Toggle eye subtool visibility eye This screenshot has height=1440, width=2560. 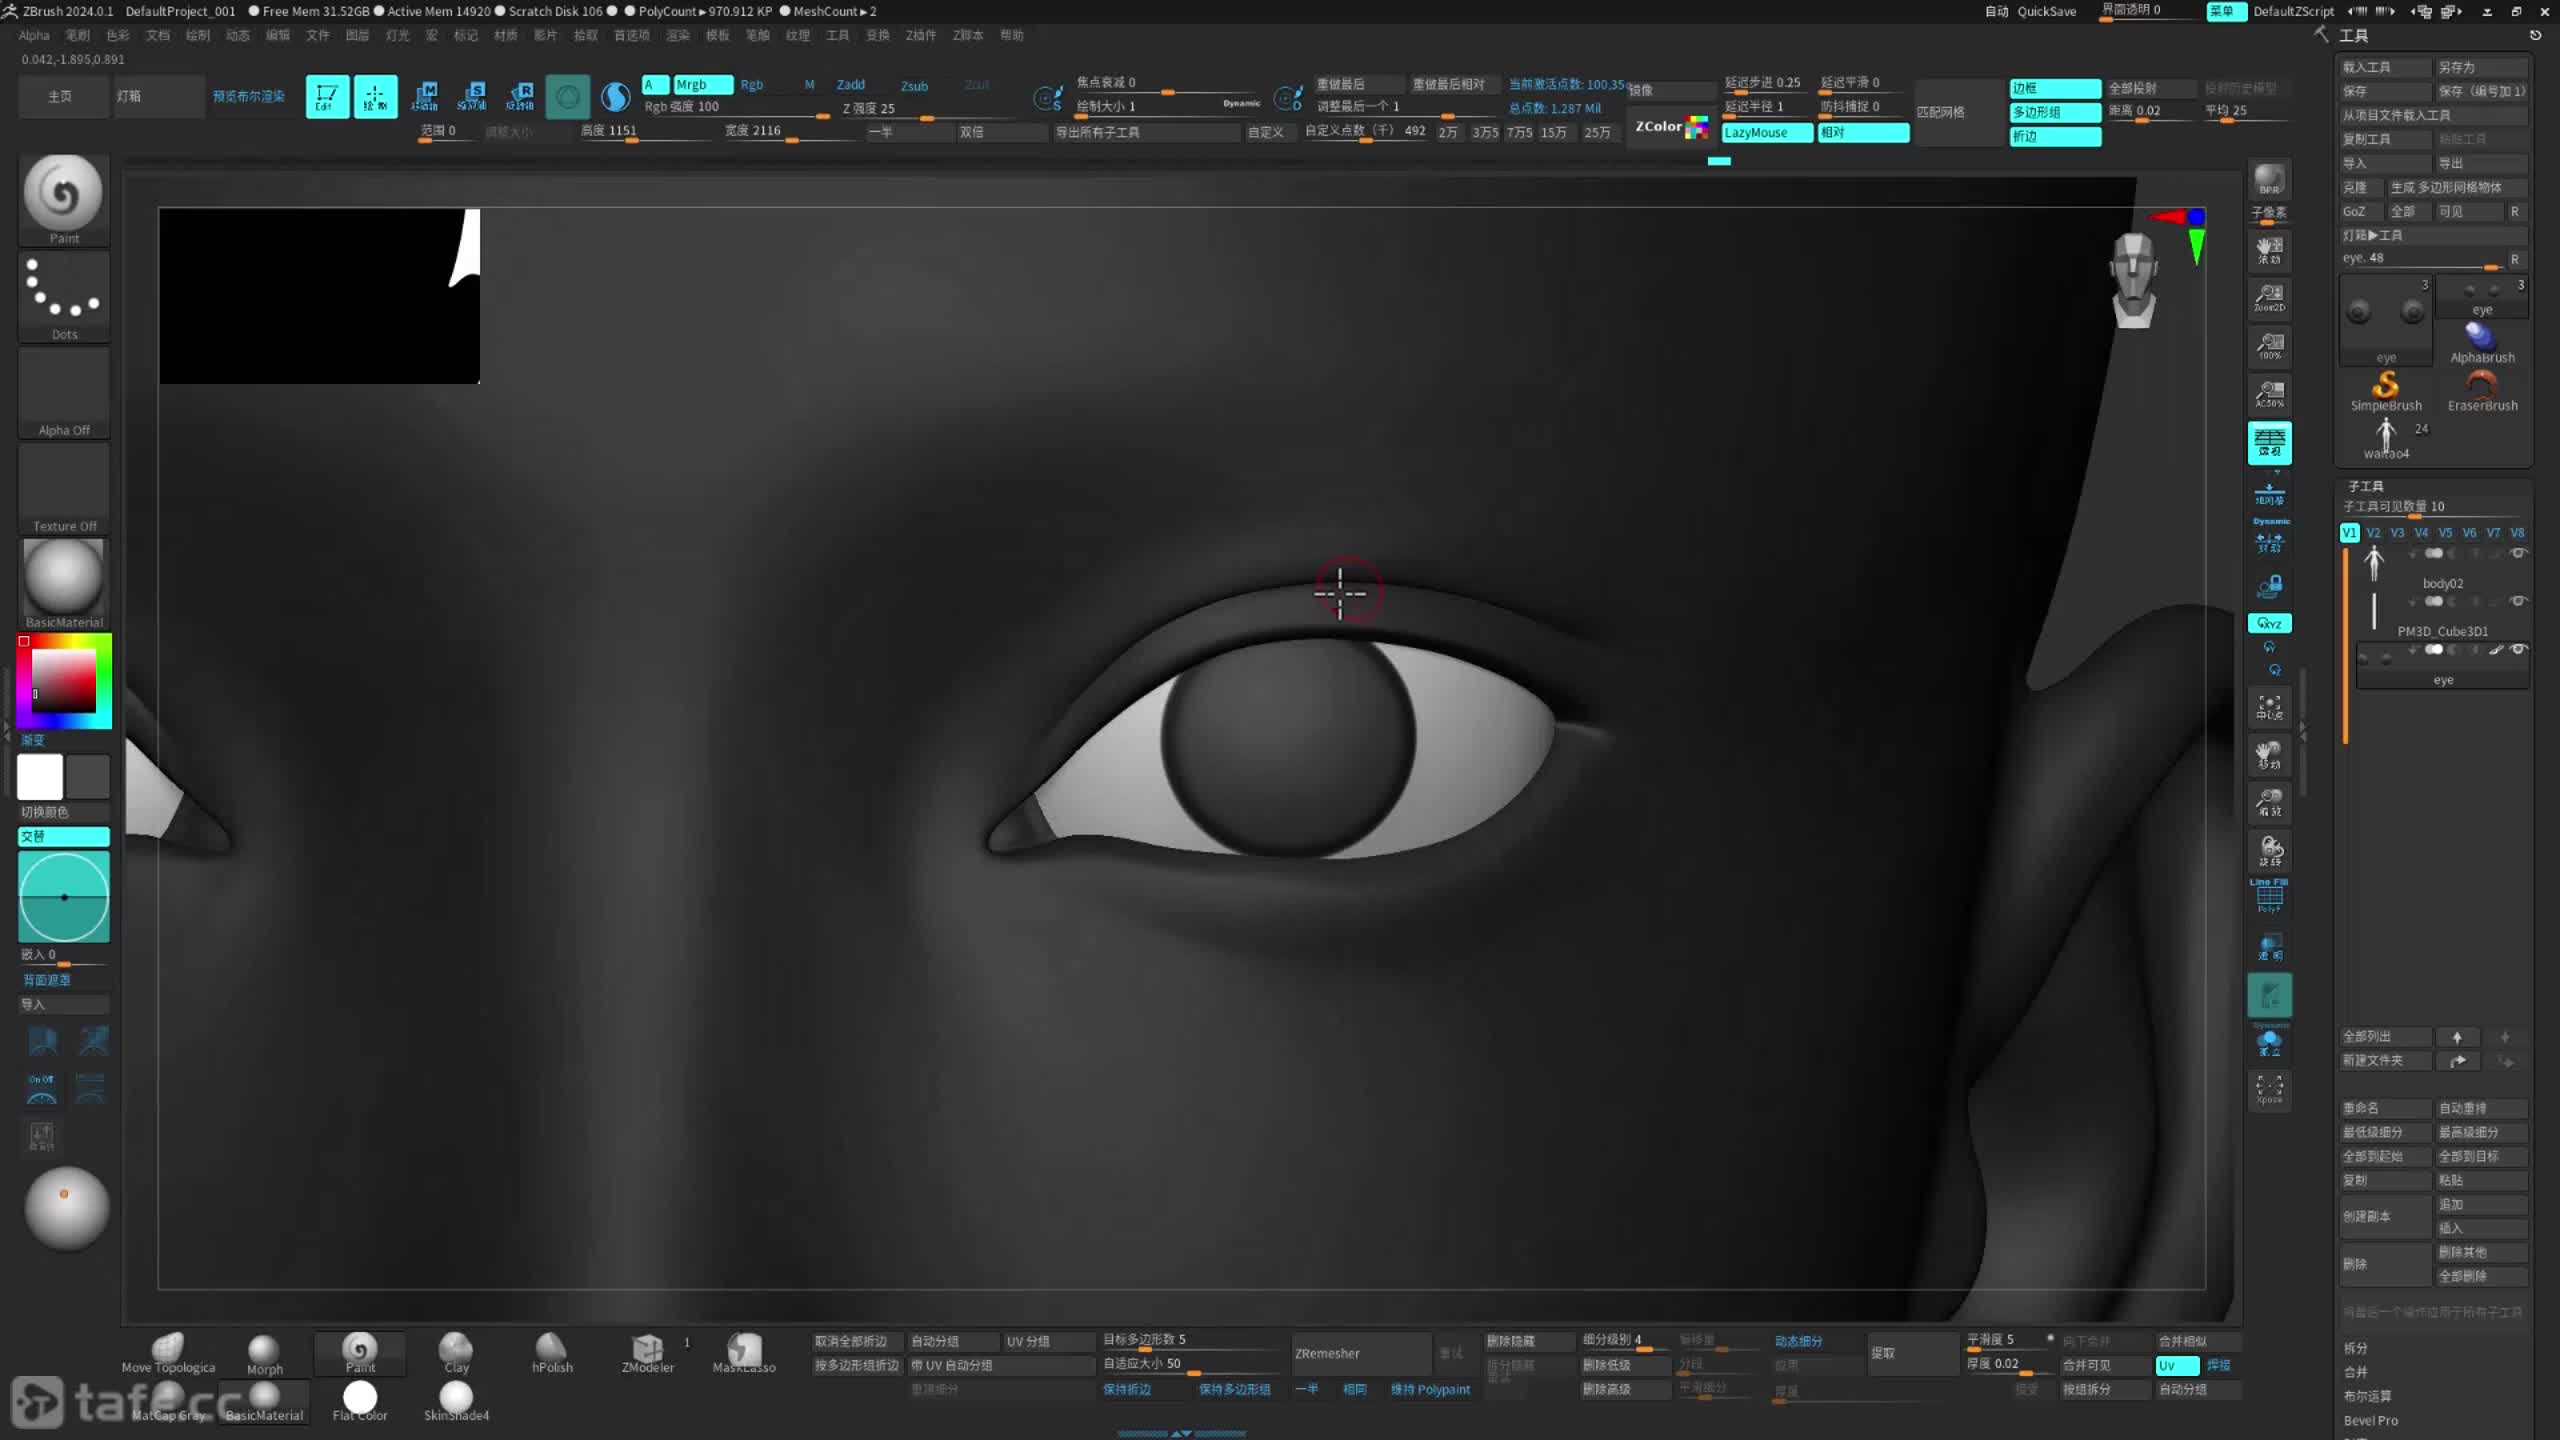point(2519,649)
